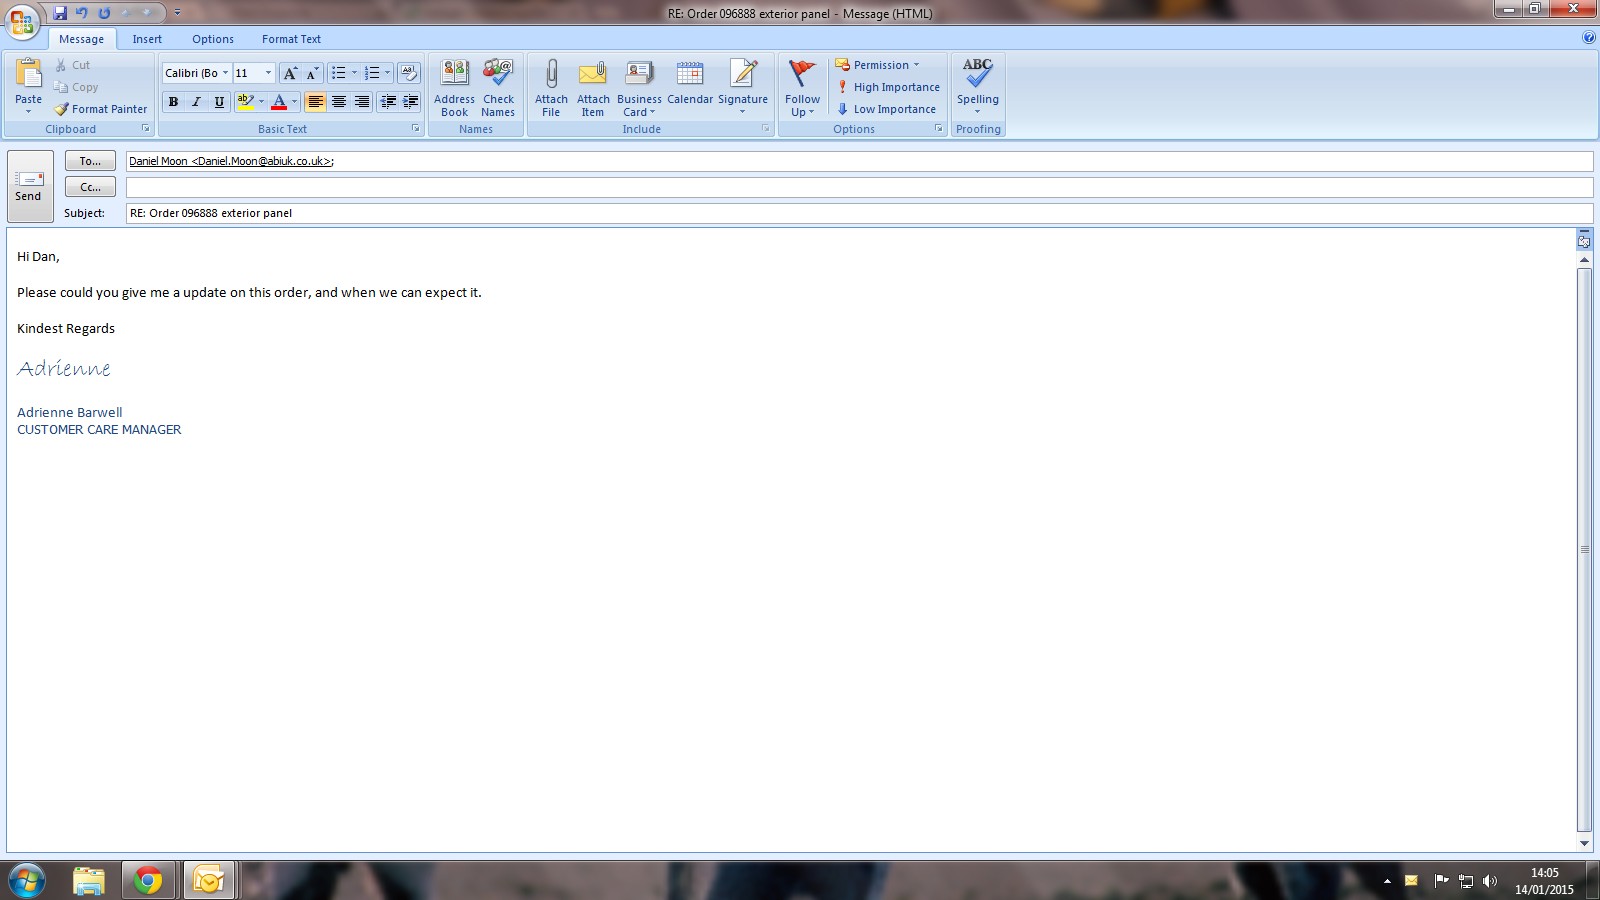Open the Format Text tab
The width and height of the screenshot is (1600, 900).
pyautogui.click(x=291, y=39)
